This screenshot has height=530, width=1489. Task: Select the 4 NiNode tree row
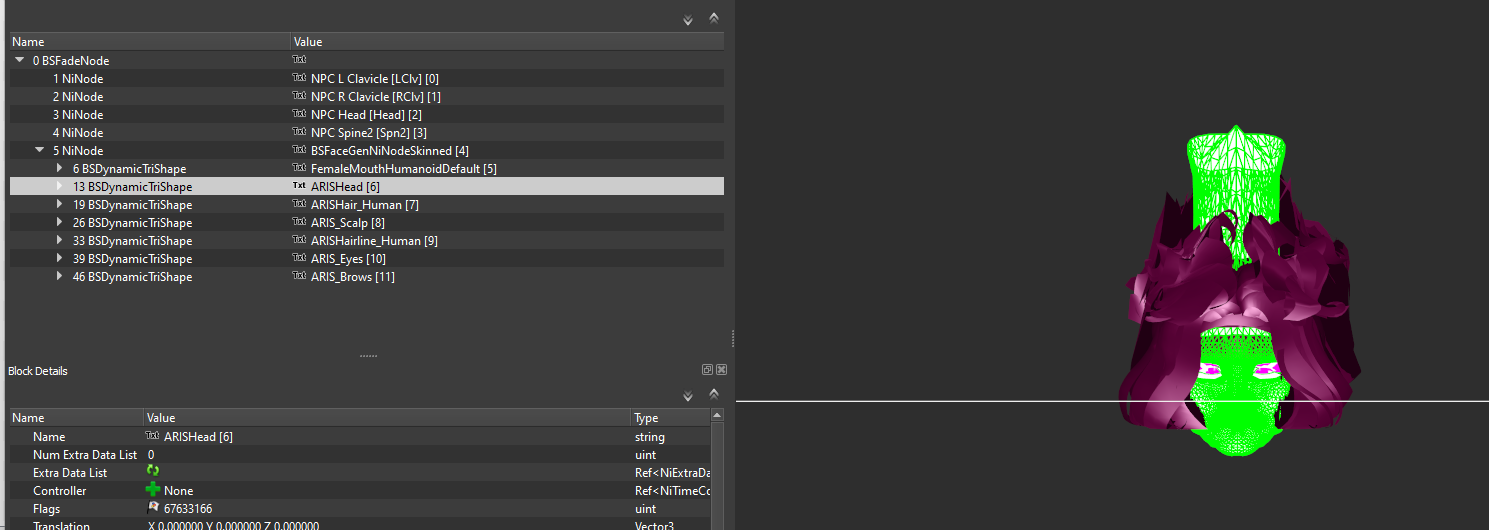click(367, 132)
